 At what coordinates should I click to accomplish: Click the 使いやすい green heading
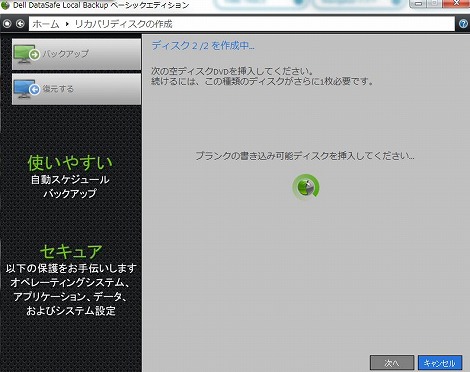pos(70,163)
